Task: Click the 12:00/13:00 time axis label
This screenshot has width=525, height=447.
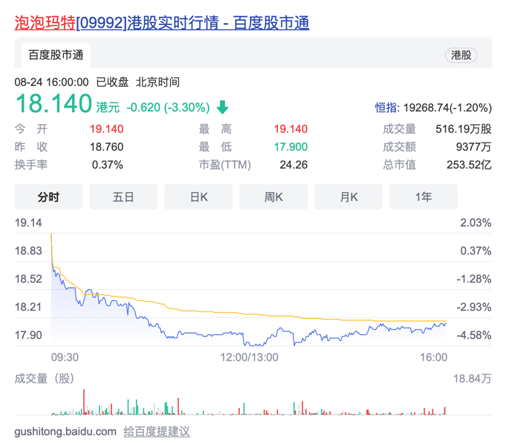Action: tap(249, 357)
